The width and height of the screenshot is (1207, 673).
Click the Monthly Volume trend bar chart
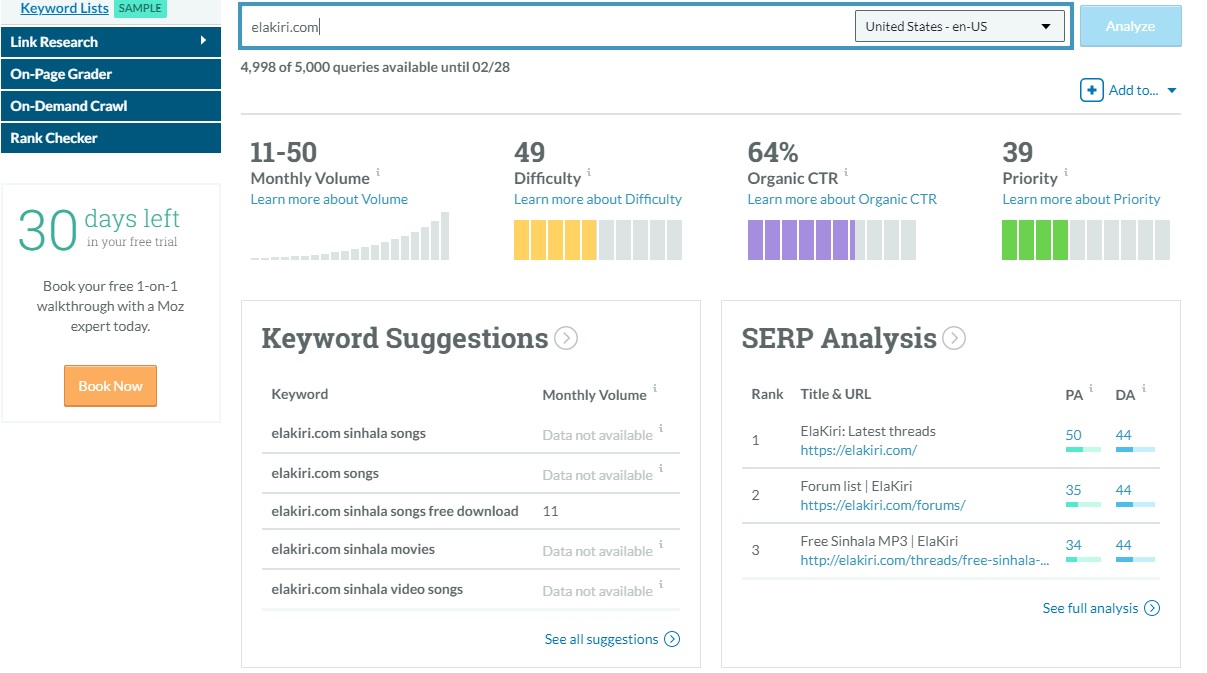[350, 236]
